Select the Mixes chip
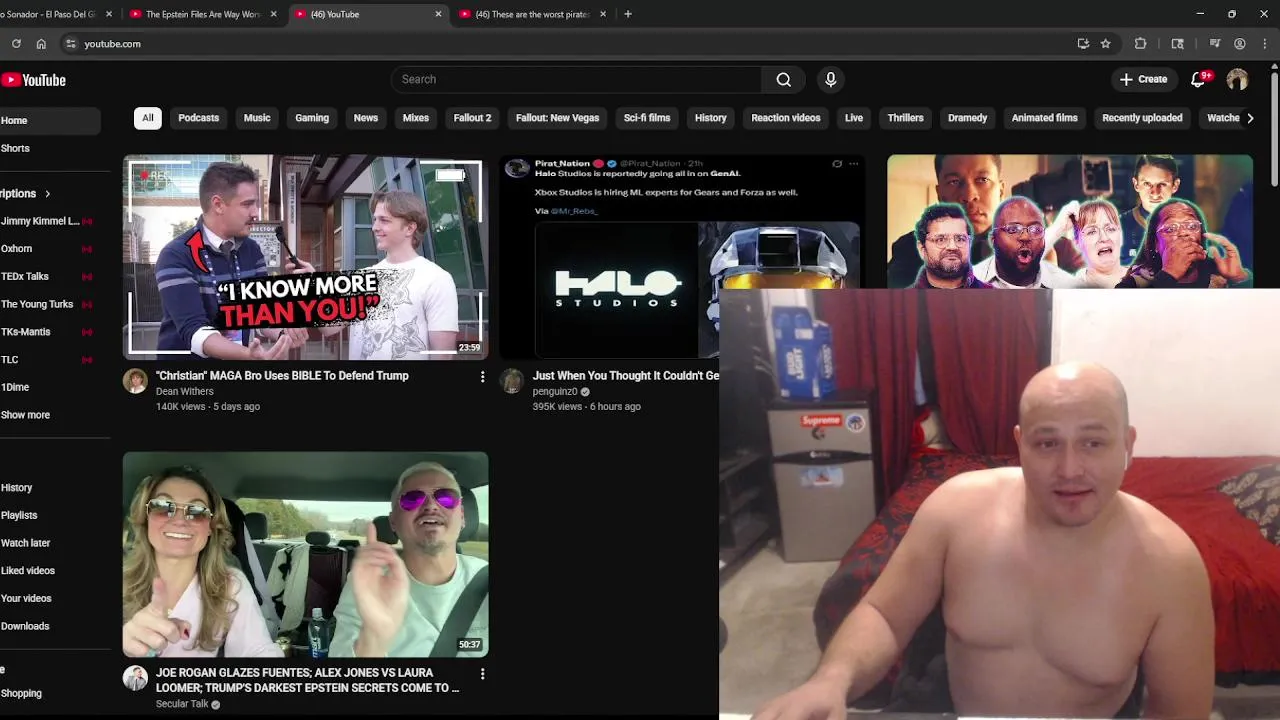1280x720 pixels. coord(416,118)
